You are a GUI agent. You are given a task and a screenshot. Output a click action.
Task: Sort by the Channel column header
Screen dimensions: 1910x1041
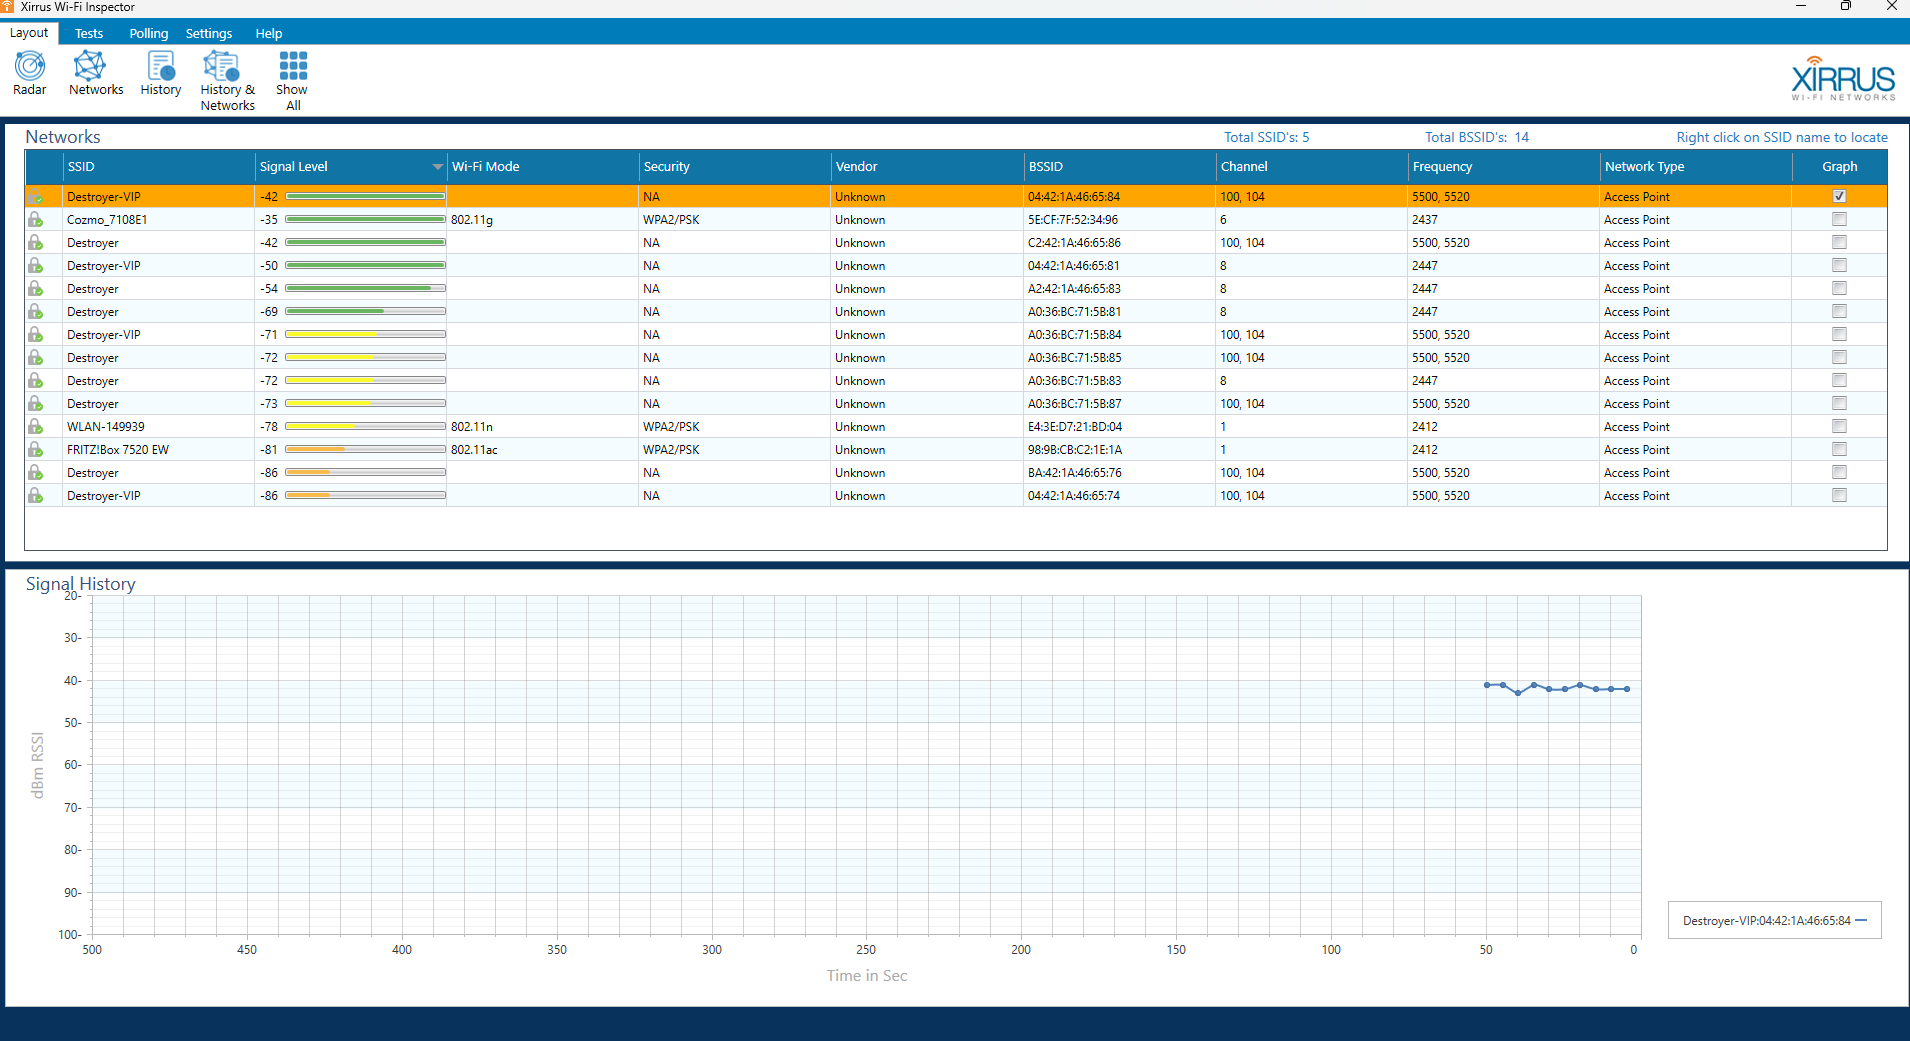point(1311,167)
